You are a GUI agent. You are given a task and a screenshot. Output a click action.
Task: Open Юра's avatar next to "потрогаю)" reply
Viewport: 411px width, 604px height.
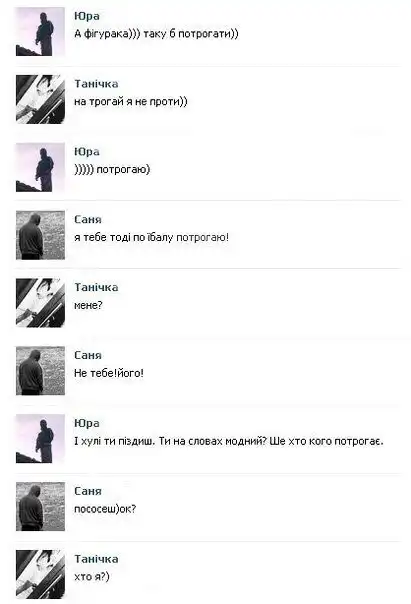[x=40, y=167]
